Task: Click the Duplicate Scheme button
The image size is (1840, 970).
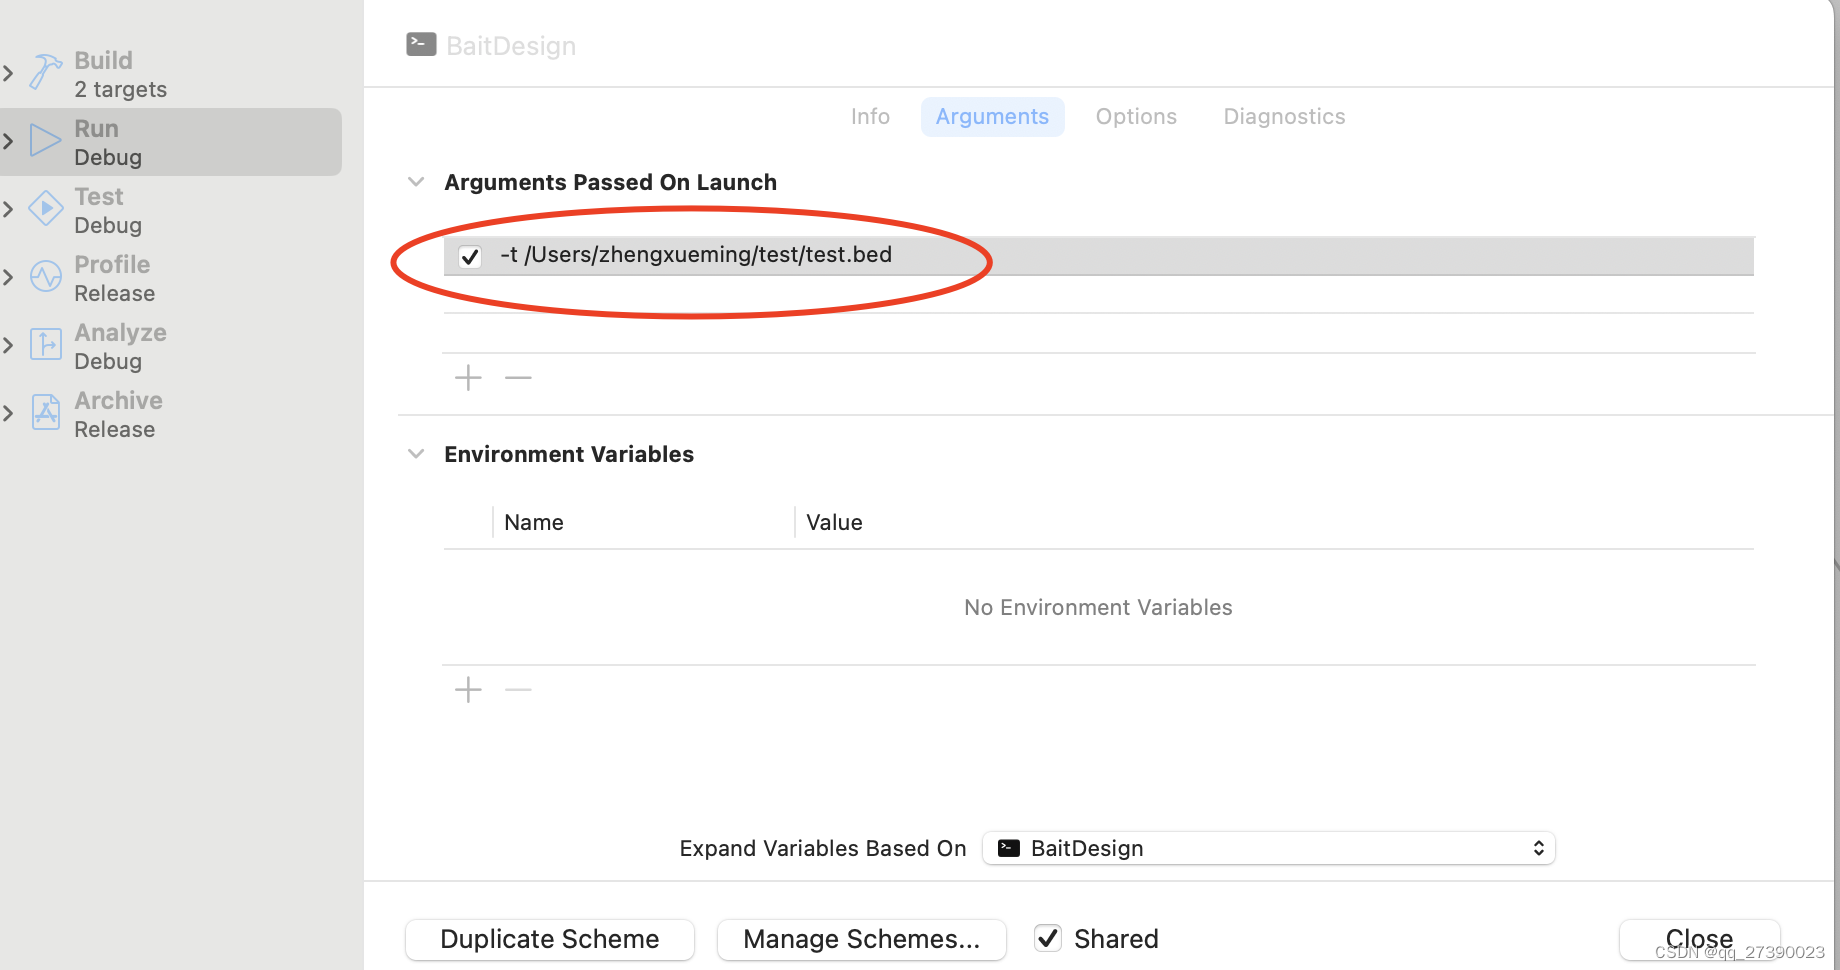Action: pos(549,939)
